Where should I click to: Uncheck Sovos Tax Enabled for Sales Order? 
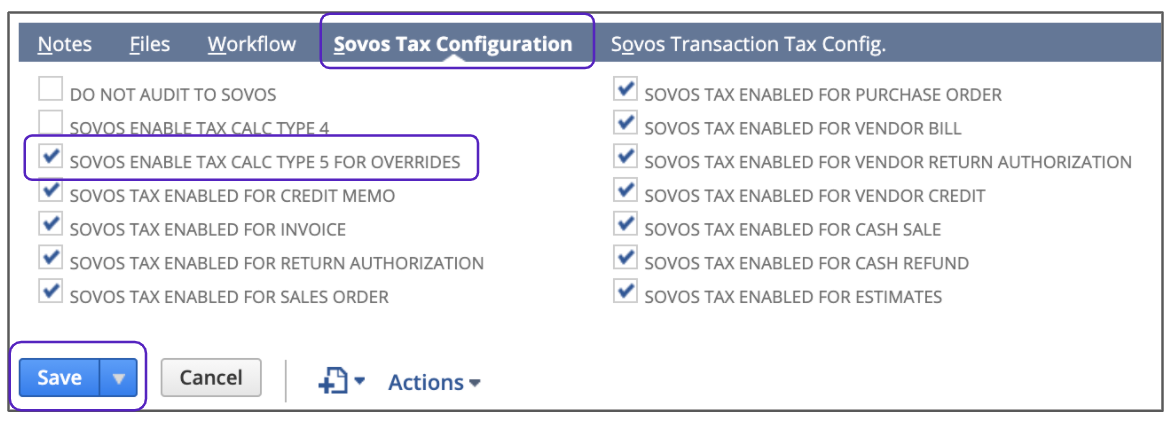[x=50, y=292]
